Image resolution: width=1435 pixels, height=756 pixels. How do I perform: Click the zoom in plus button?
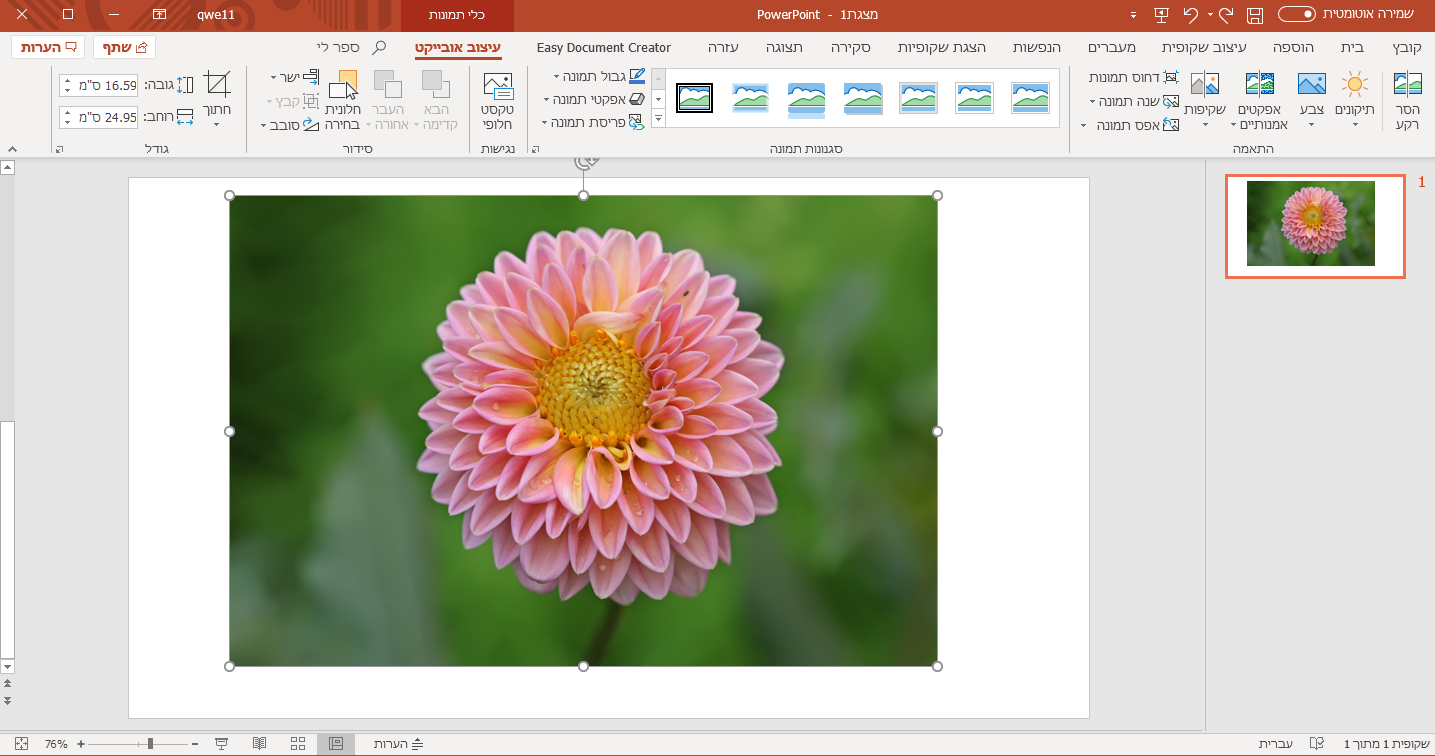(x=81, y=744)
